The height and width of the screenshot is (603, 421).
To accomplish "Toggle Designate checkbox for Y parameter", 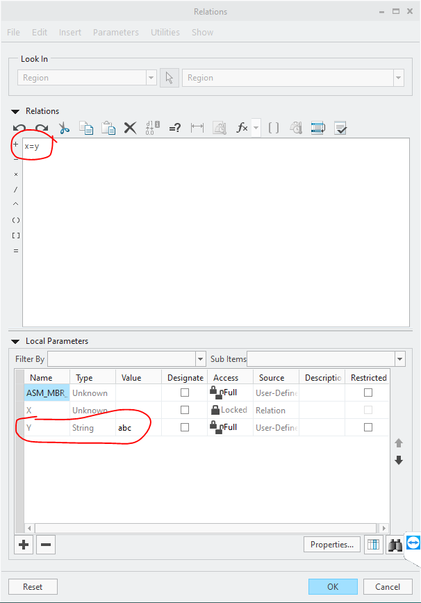I will 185,427.
